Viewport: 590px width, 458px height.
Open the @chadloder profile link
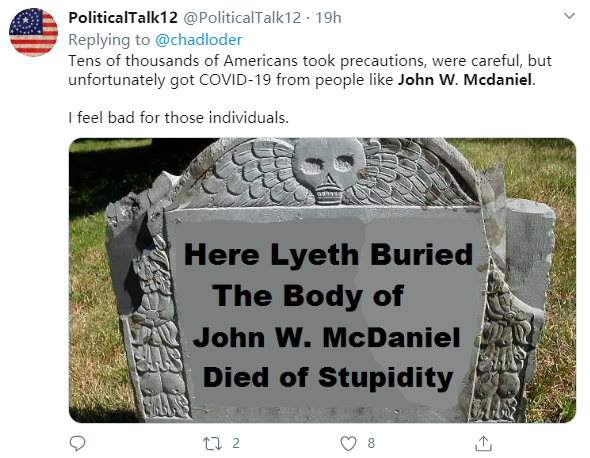pos(199,40)
